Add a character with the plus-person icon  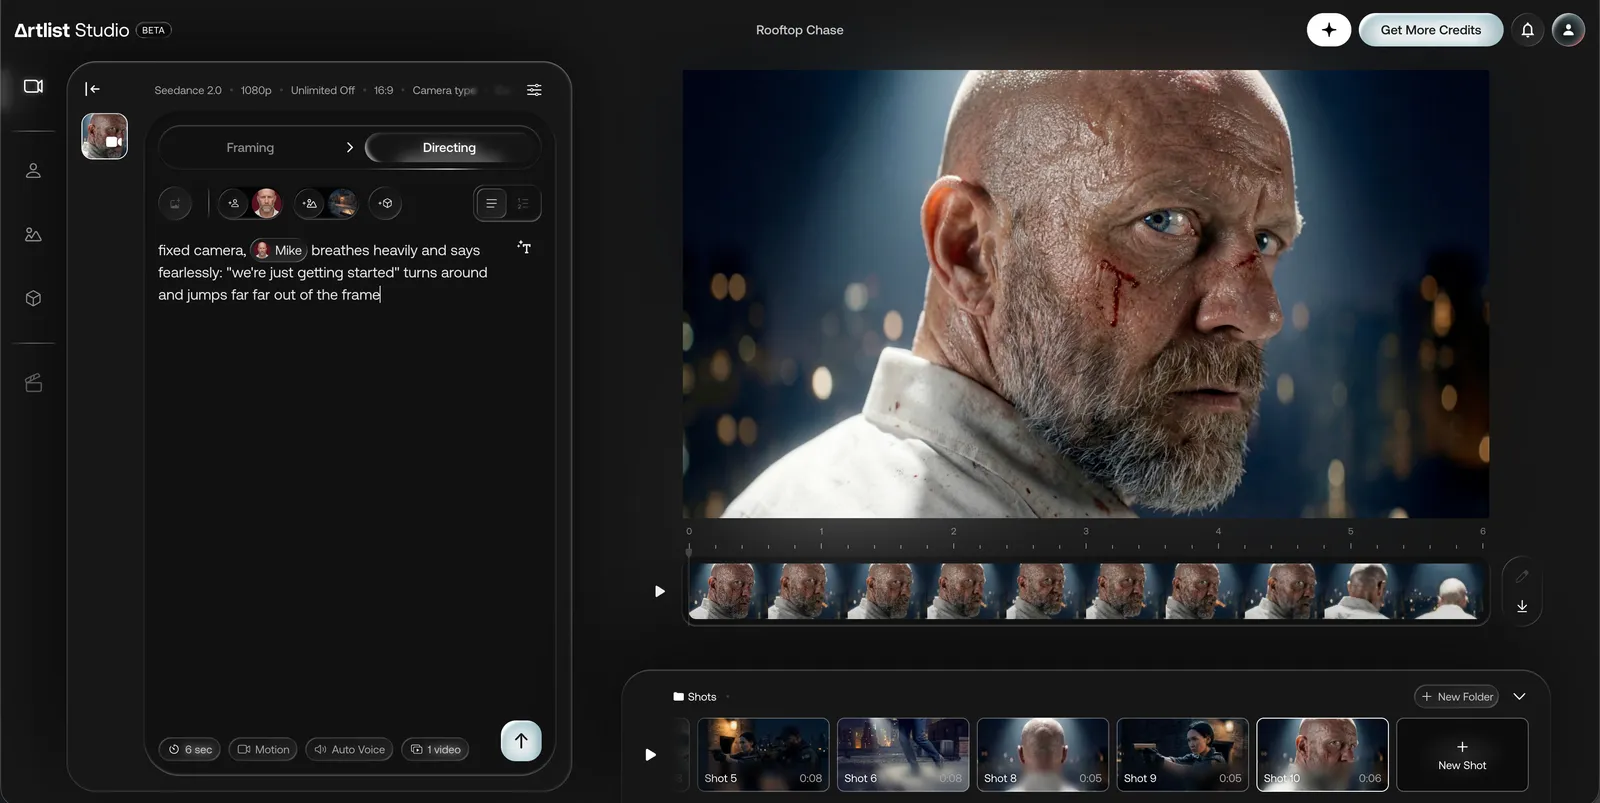coord(233,204)
